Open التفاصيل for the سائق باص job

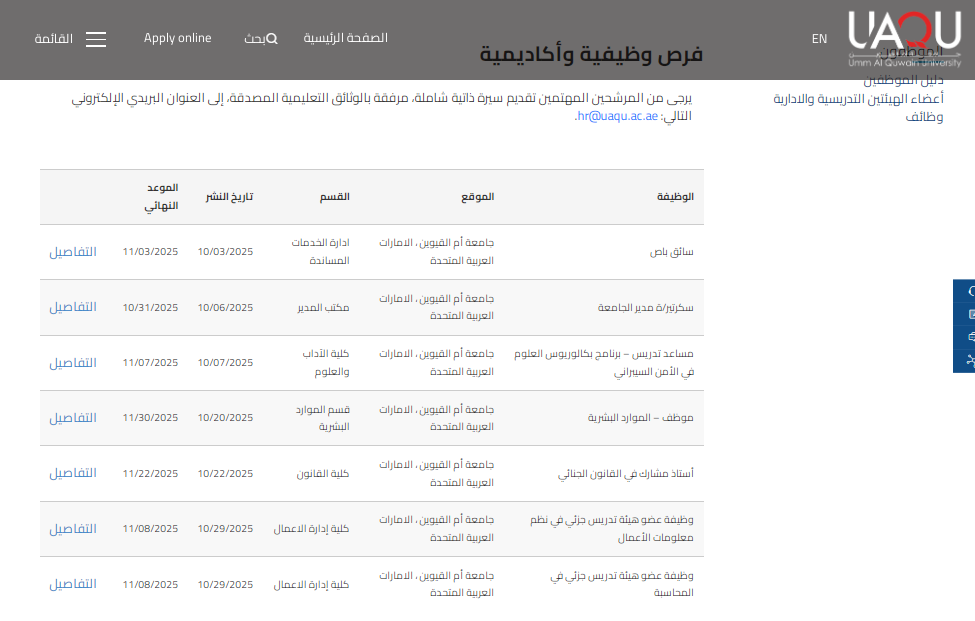(x=73, y=252)
